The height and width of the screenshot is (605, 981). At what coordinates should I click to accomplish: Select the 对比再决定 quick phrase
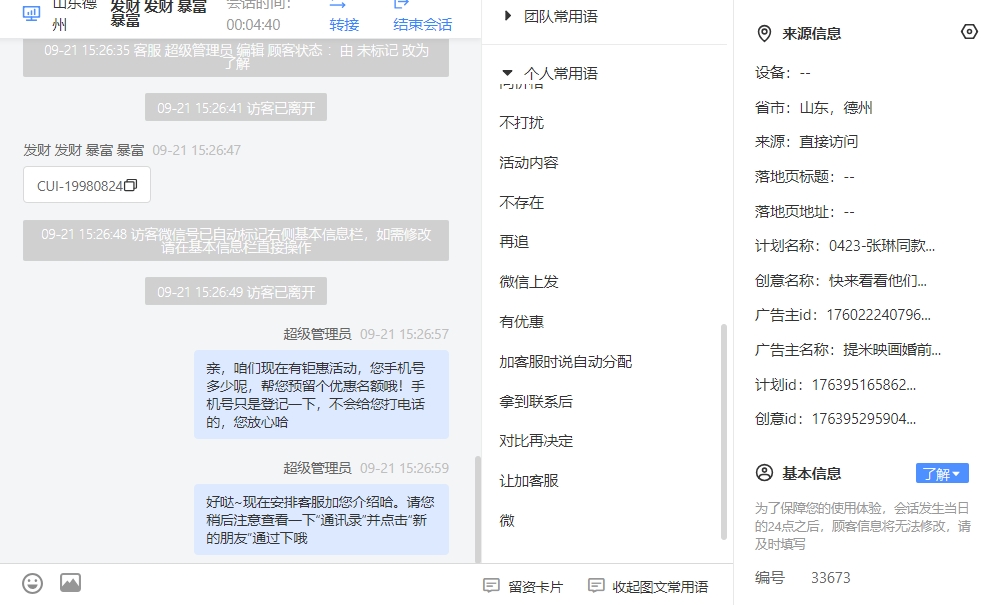pos(536,441)
